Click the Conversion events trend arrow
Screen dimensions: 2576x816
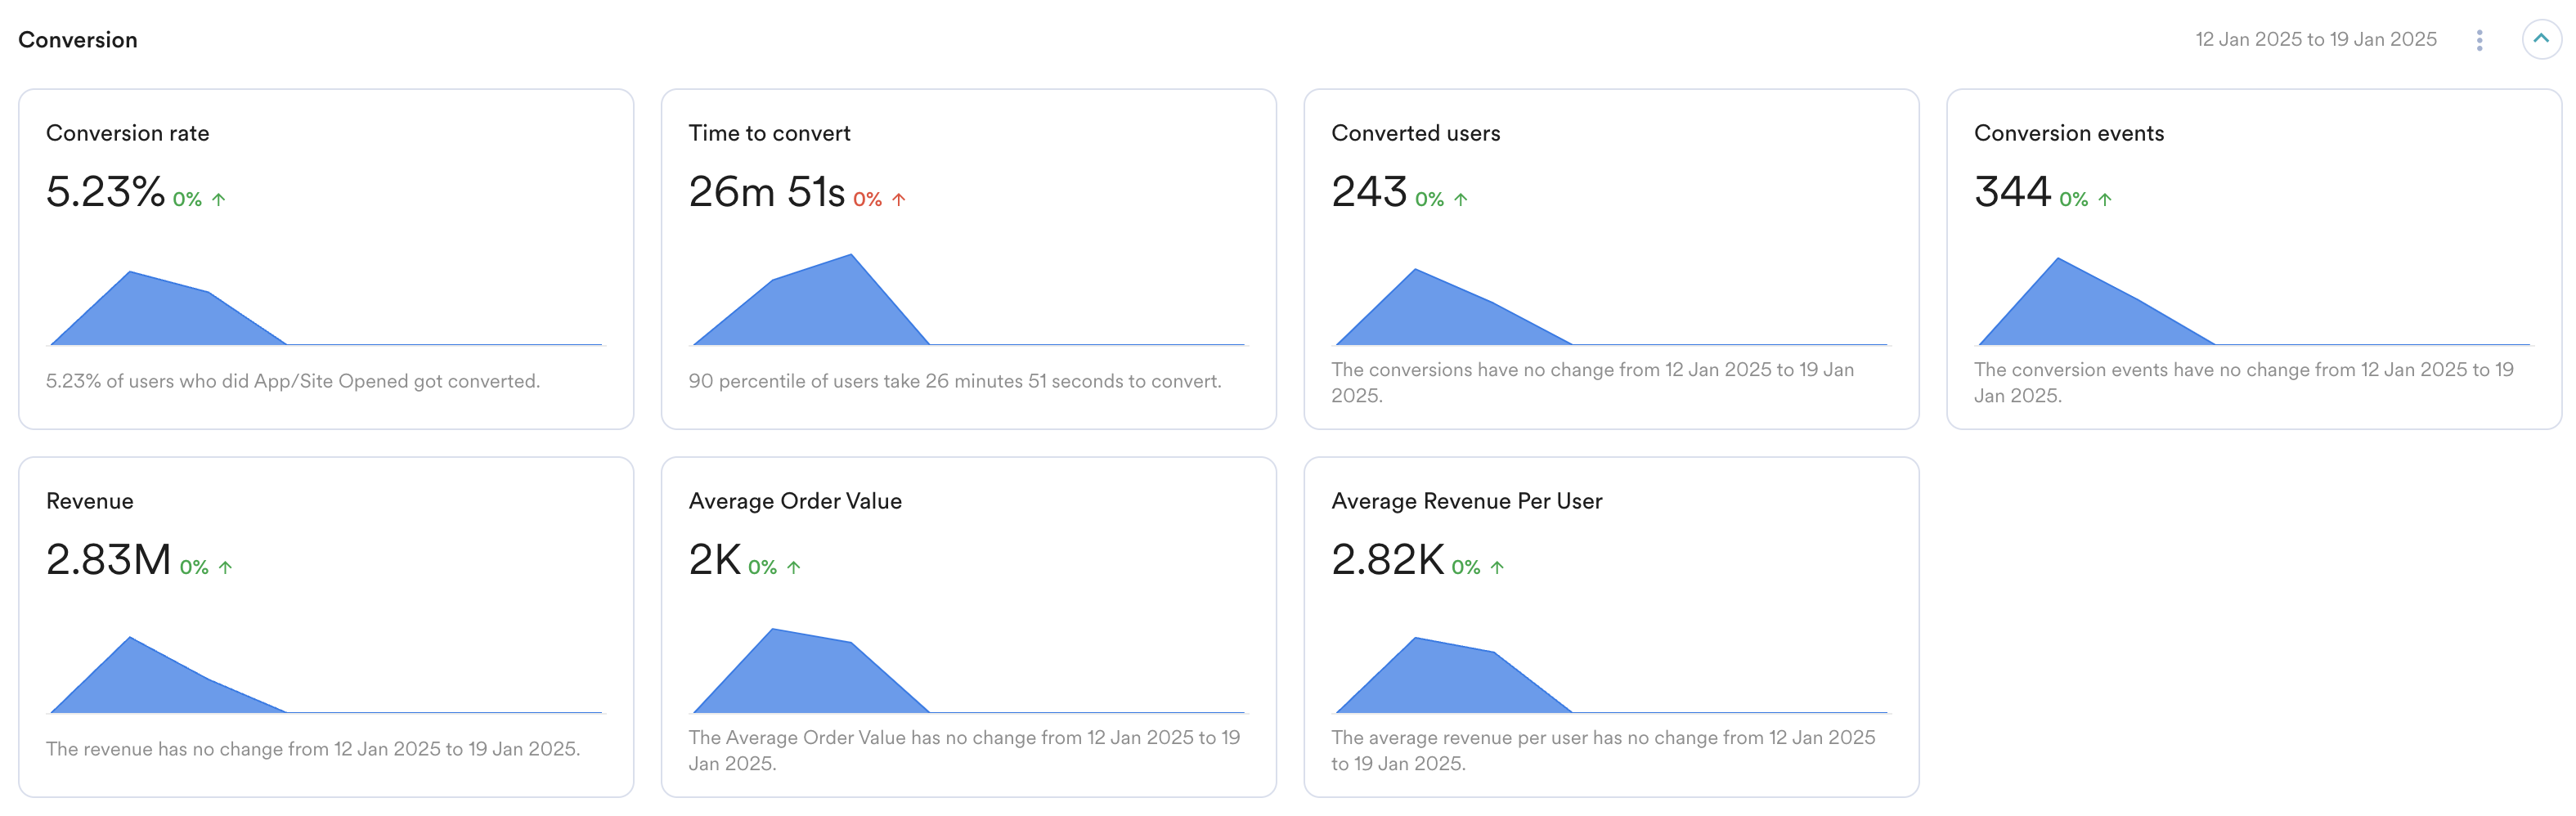[2105, 200]
